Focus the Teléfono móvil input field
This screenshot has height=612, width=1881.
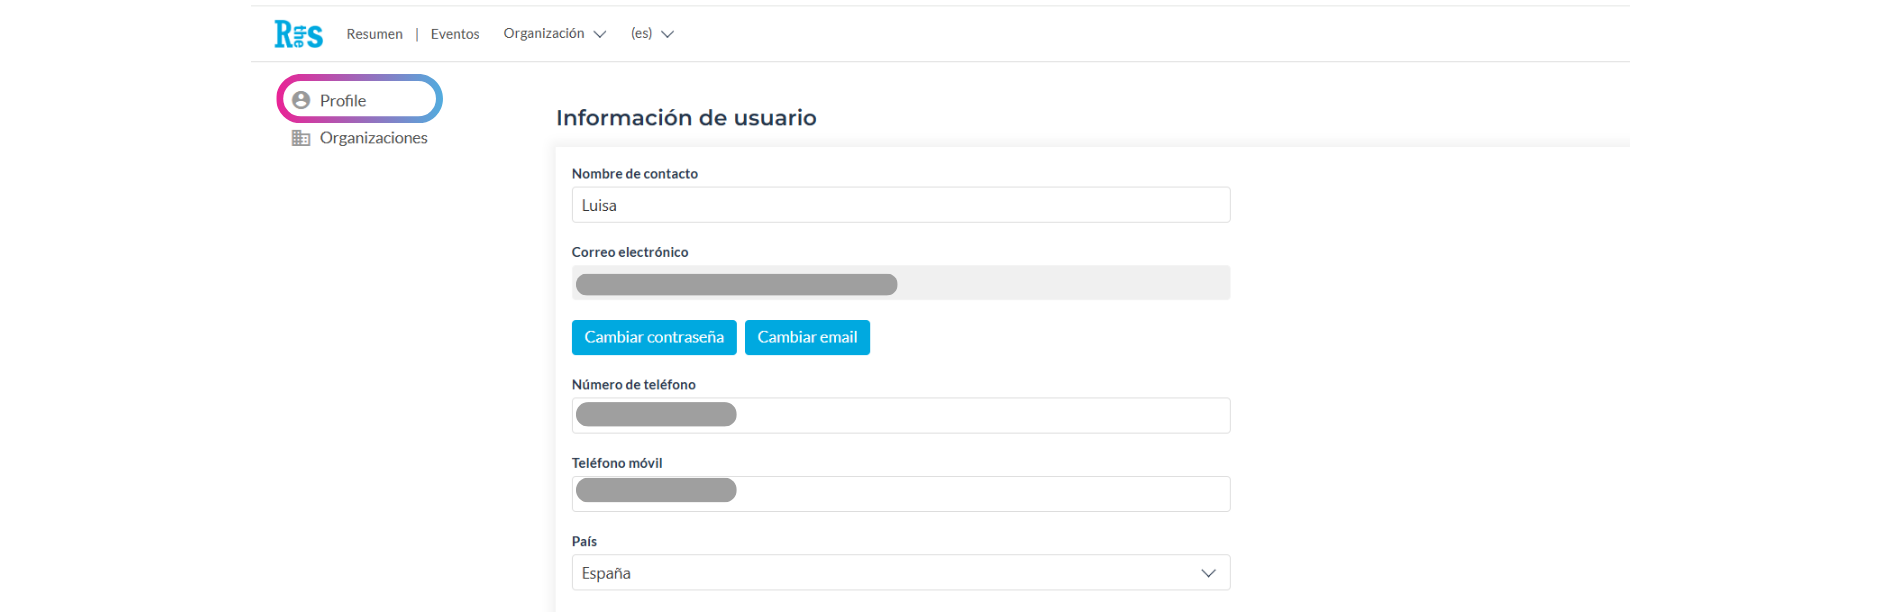pos(901,494)
